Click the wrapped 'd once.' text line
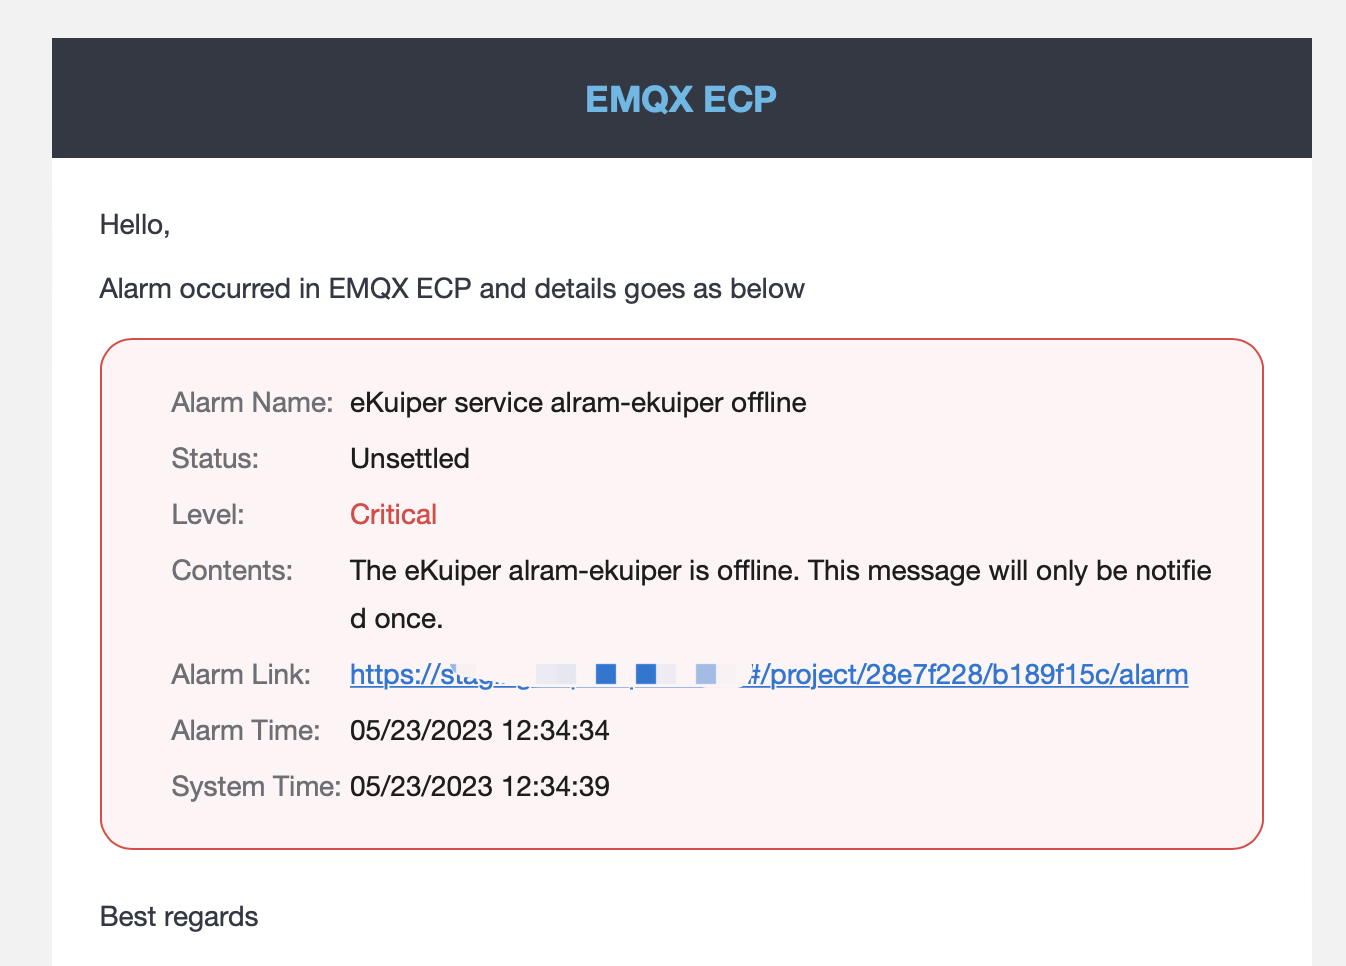This screenshot has width=1346, height=966. click(x=396, y=619)
